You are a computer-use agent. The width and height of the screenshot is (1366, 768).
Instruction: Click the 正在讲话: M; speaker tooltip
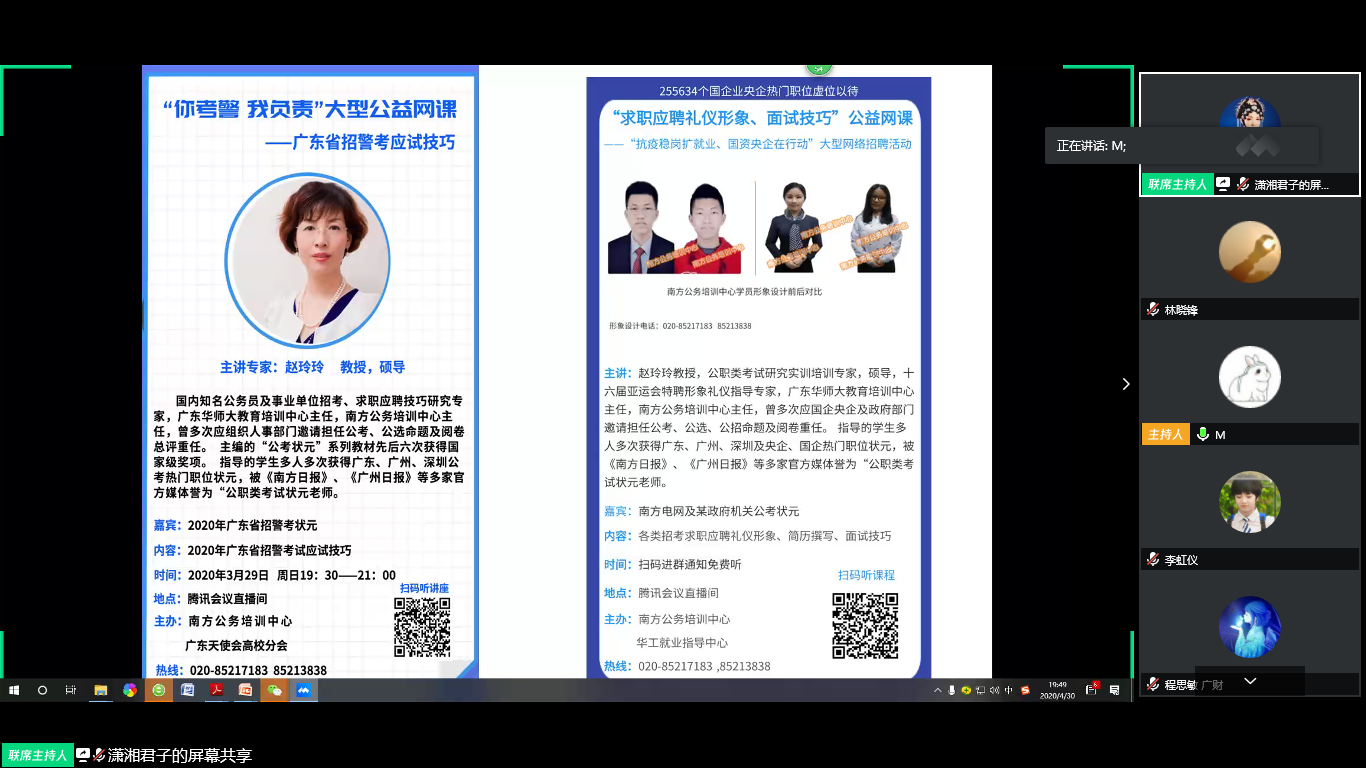pyautogui.click(x=1182, y=146)
